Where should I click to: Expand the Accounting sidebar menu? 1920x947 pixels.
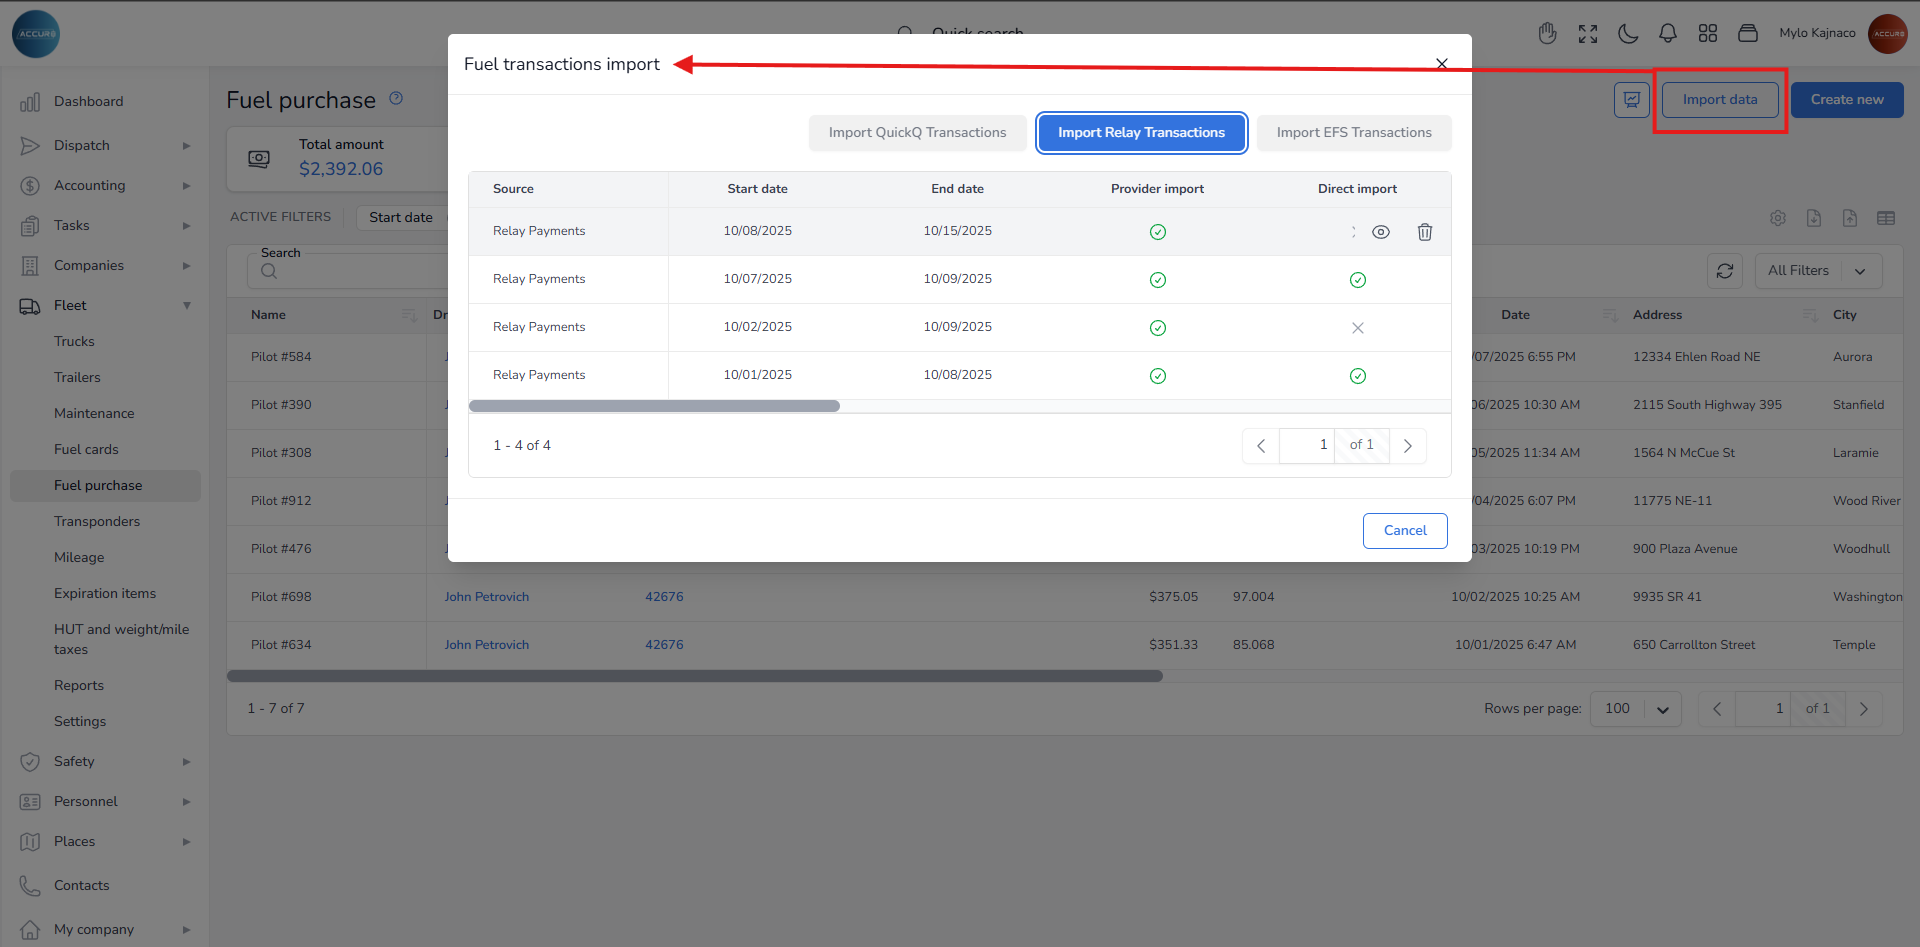pos(186,186)
